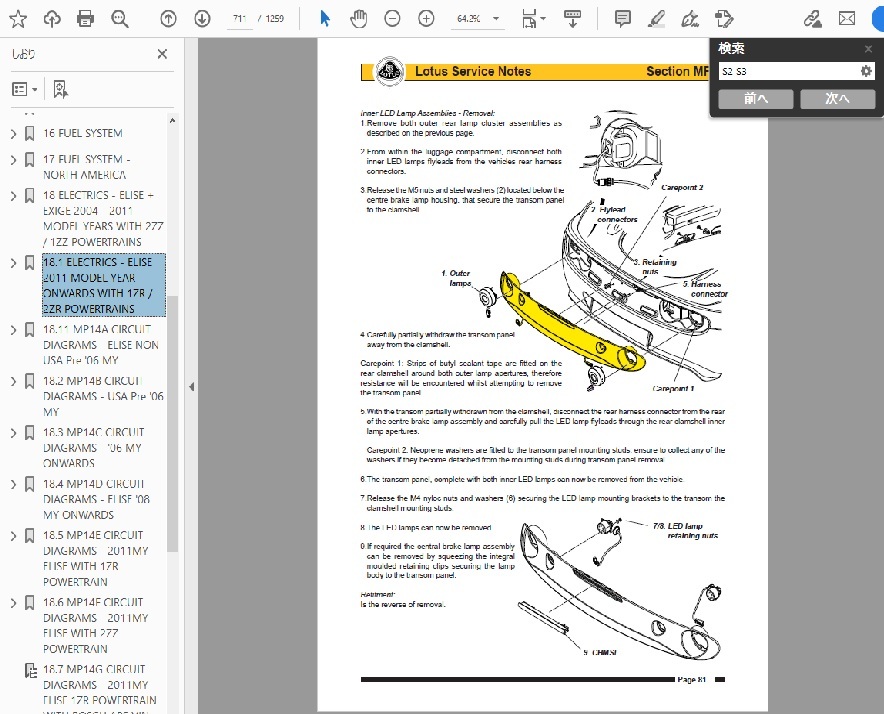Click the search text field

788,71
